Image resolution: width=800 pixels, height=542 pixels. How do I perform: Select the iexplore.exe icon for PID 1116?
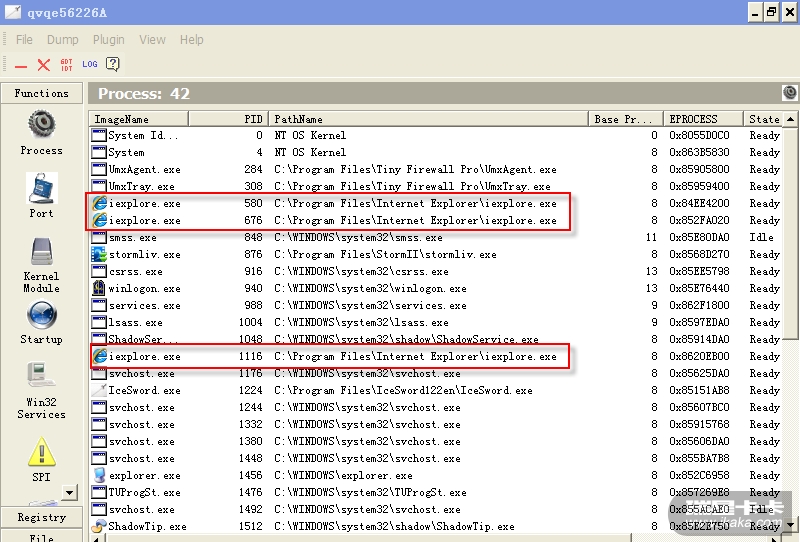pos(99,356)
